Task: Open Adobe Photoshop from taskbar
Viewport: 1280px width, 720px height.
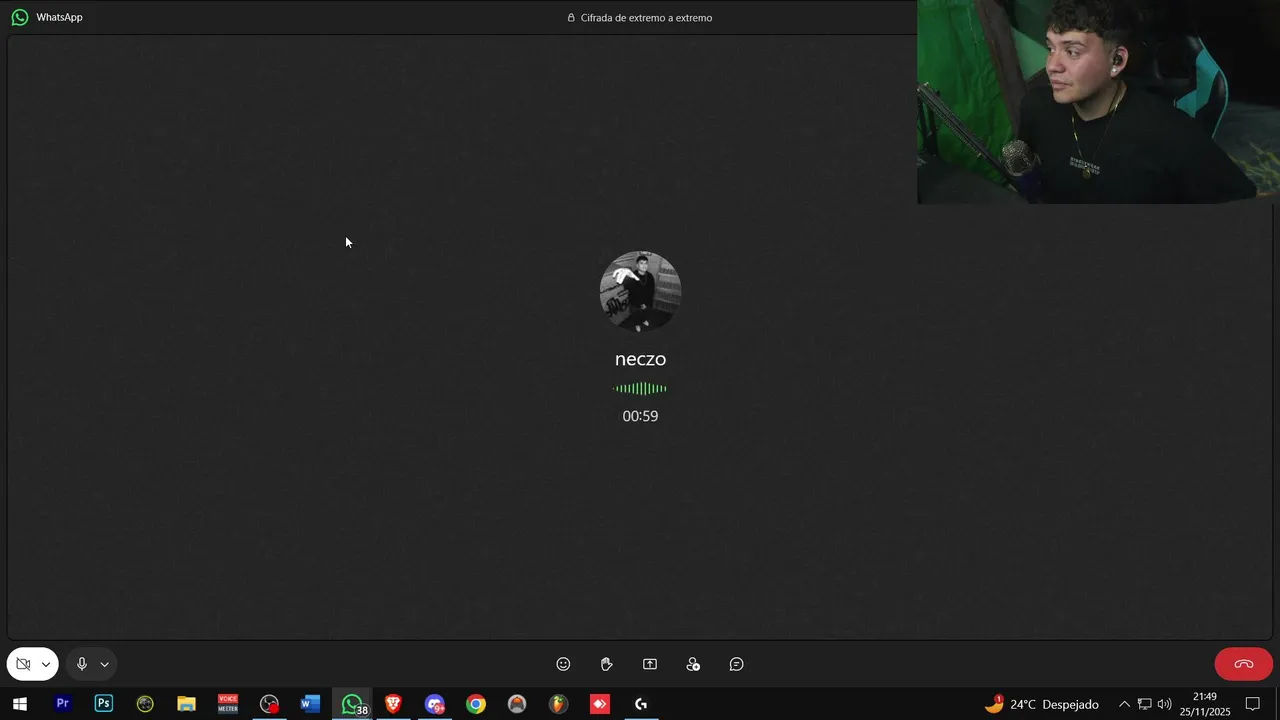Action: [104, 704]
